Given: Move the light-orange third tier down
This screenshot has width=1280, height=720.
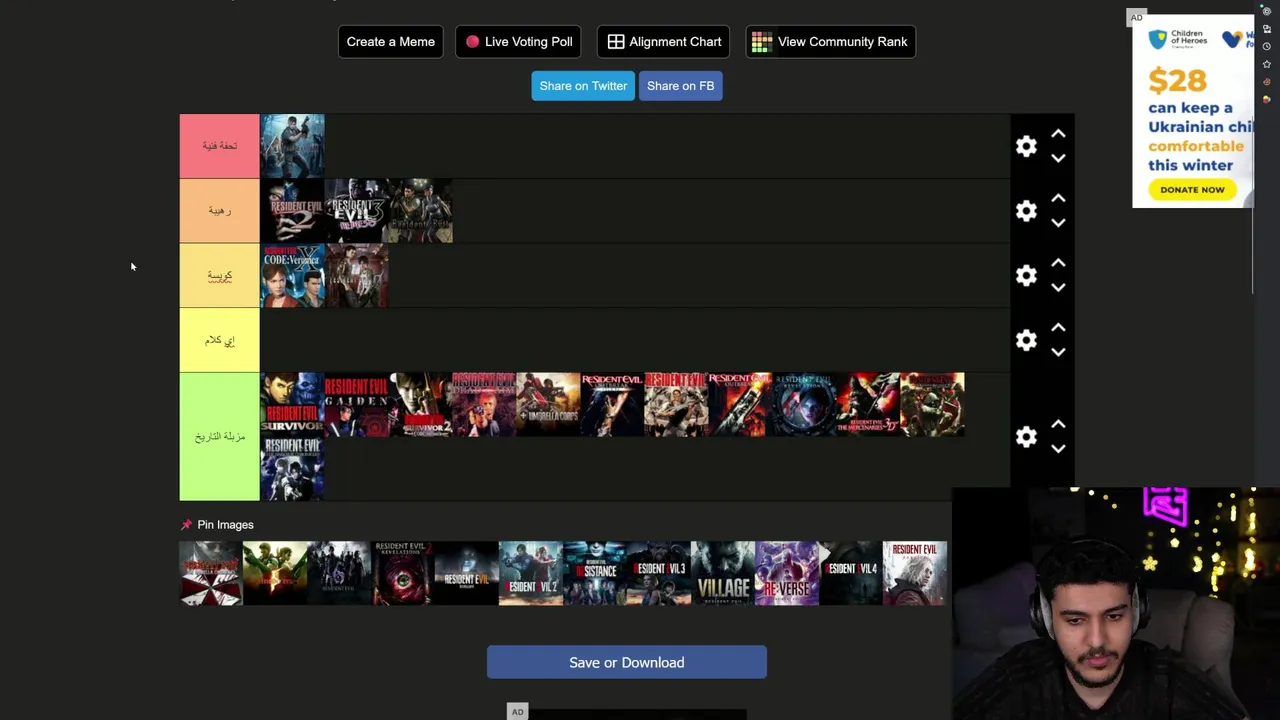Looking at the screenshot, I should coord(1058,288).
